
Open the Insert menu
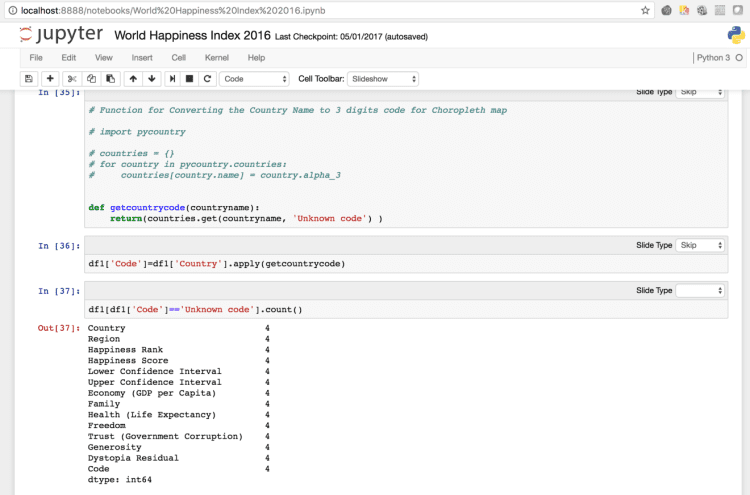pos(142,58)
